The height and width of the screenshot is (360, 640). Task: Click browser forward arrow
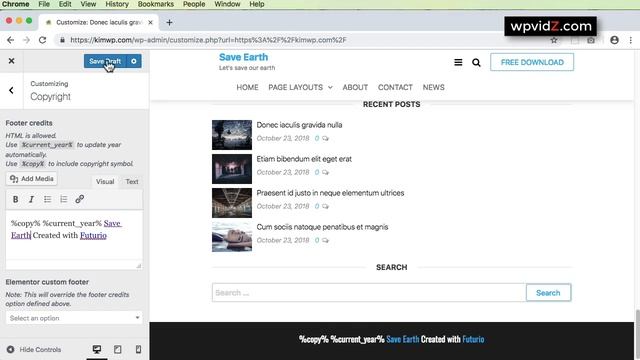(27, 40)
